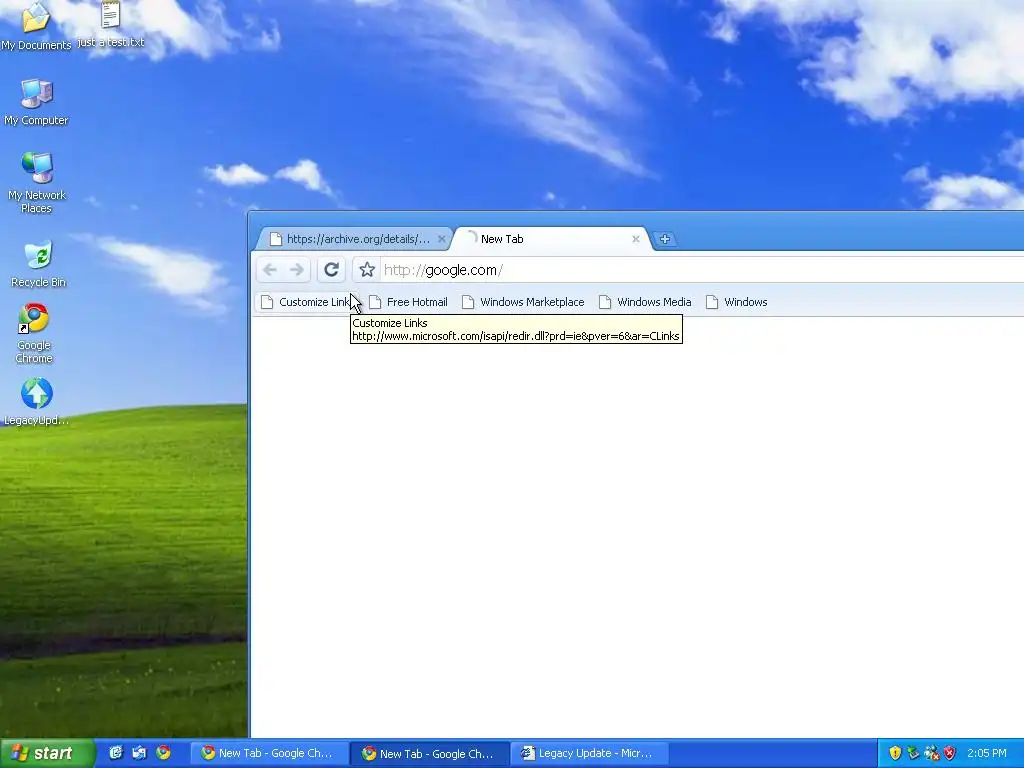Click the yellow security shield tray icon
This screenshot has height=768, width=1024.
pyautogui.click(x=895, y=753)
